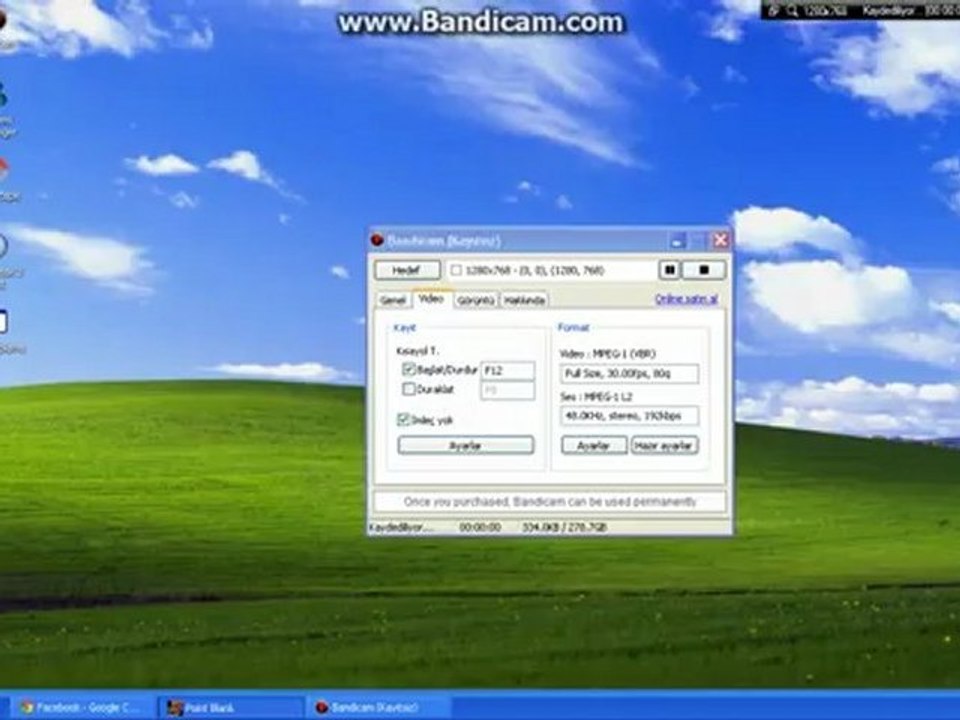Switch to the Genel tab
This screenshot has width=960, height=720.
(x=393, y=300)
